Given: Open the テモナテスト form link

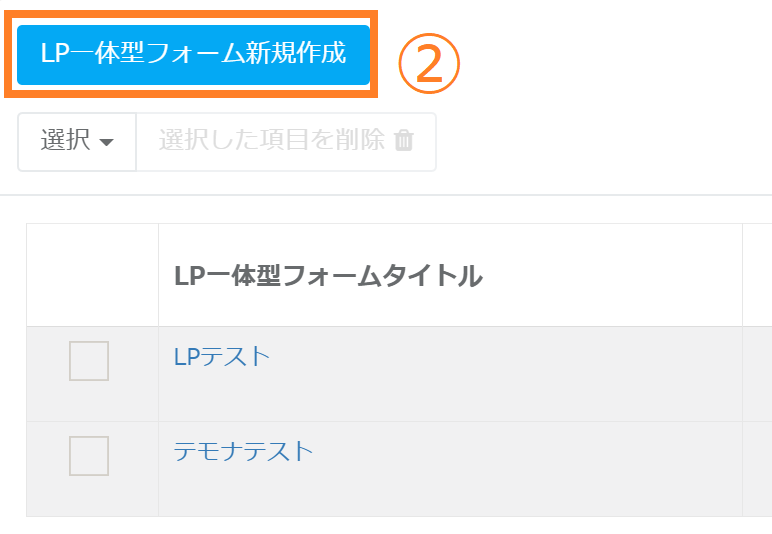Looking at the screenshot, I should (x=244, y=451).
